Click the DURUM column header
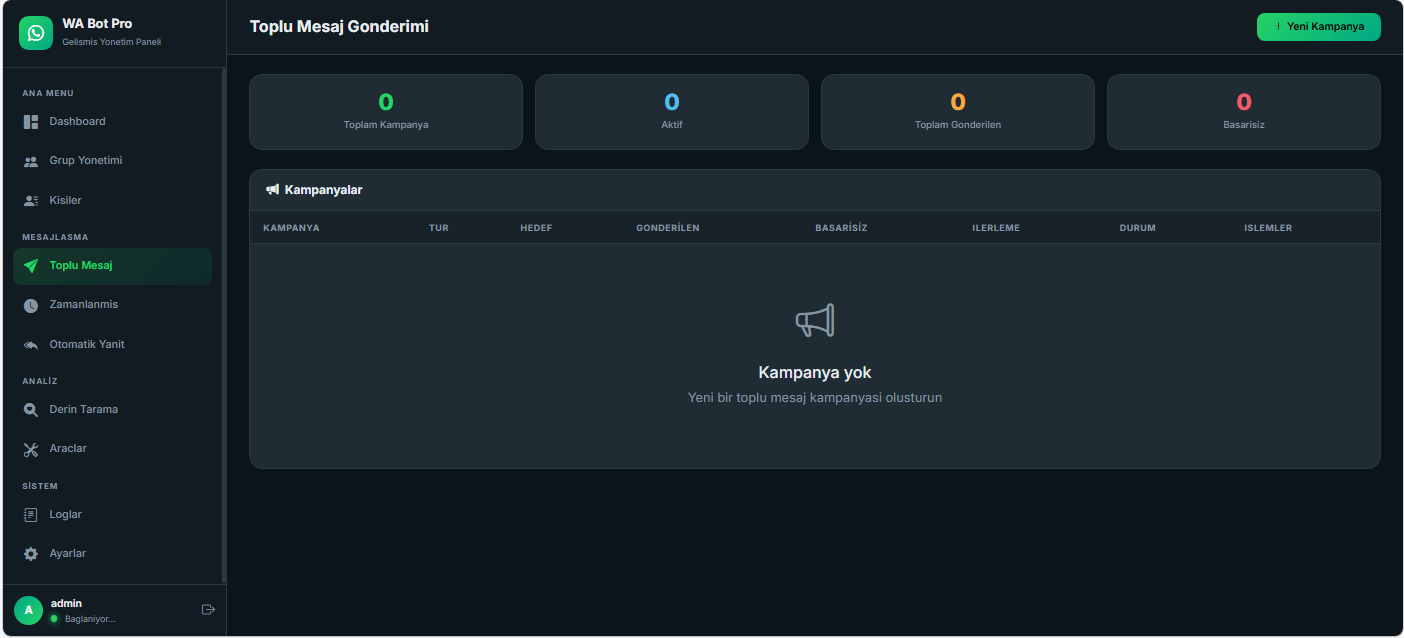1404x638 pixels. (x=1137, y=228)
